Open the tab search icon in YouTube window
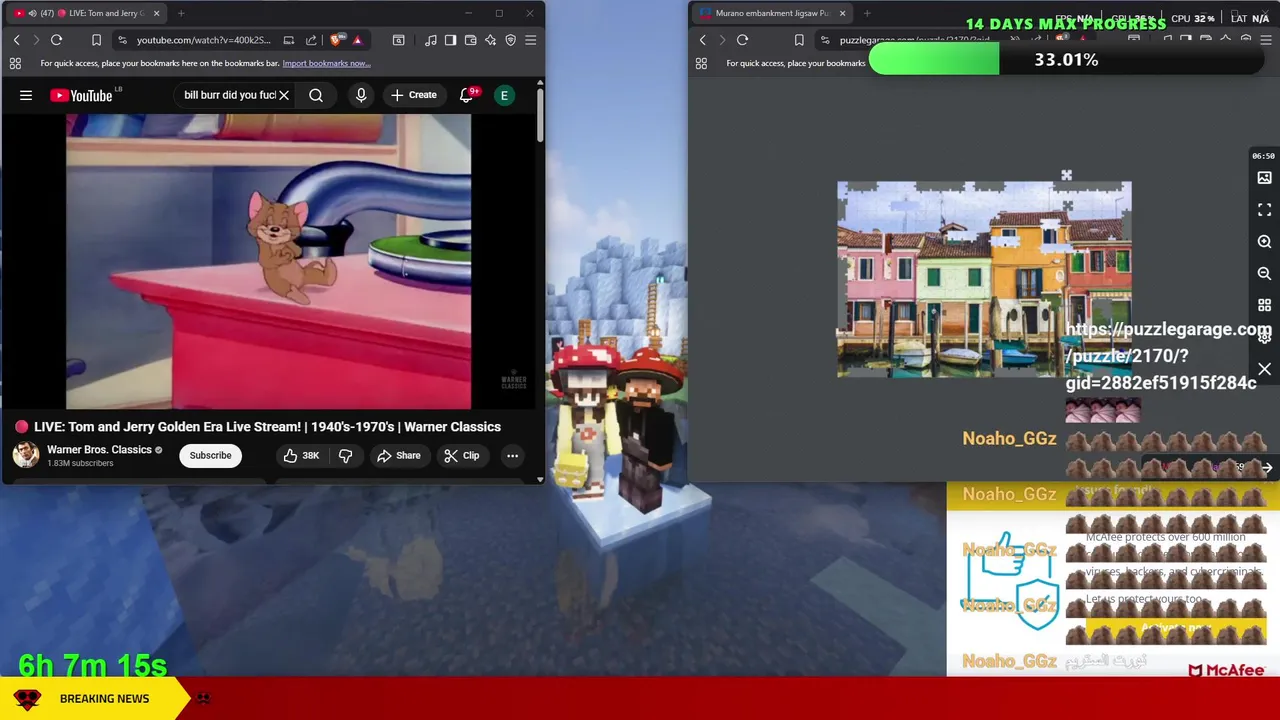 398,40
